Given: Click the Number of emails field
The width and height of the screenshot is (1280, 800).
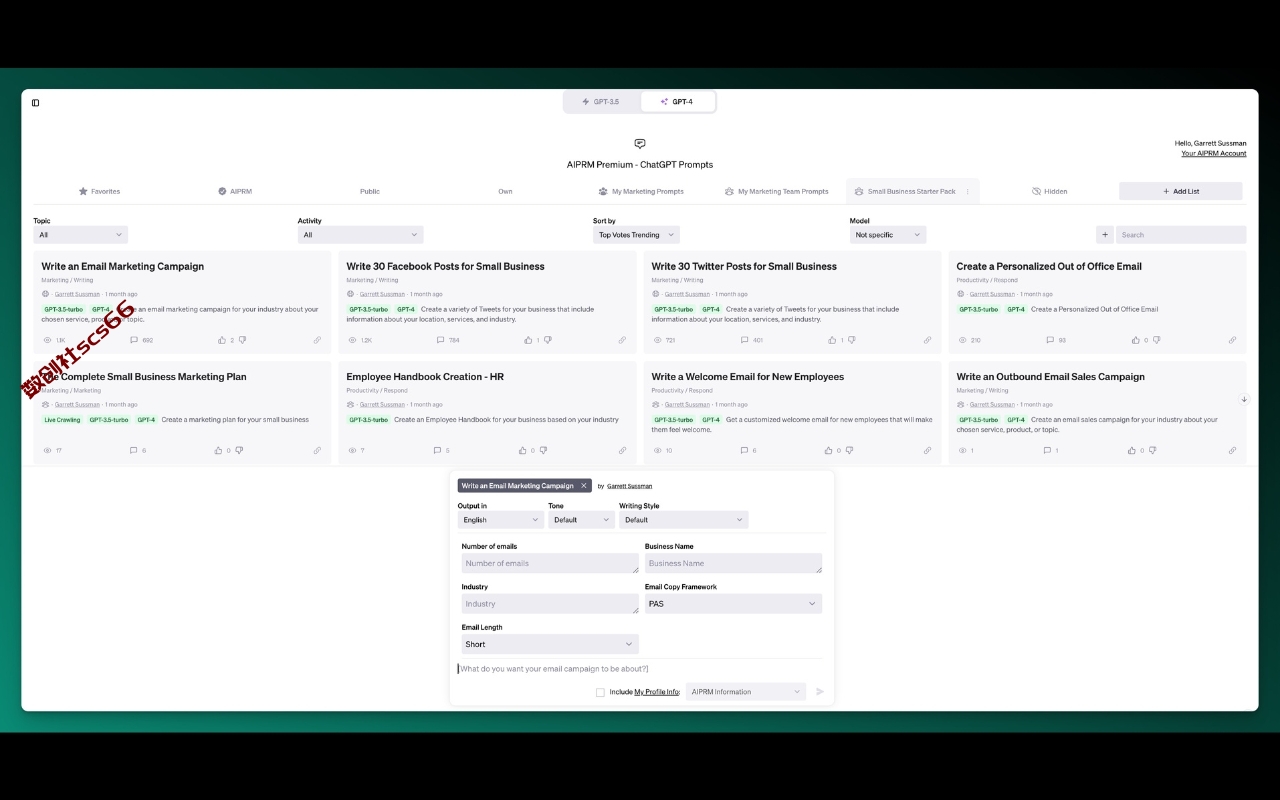Looking at the screenshot, I should pos(550,563).
